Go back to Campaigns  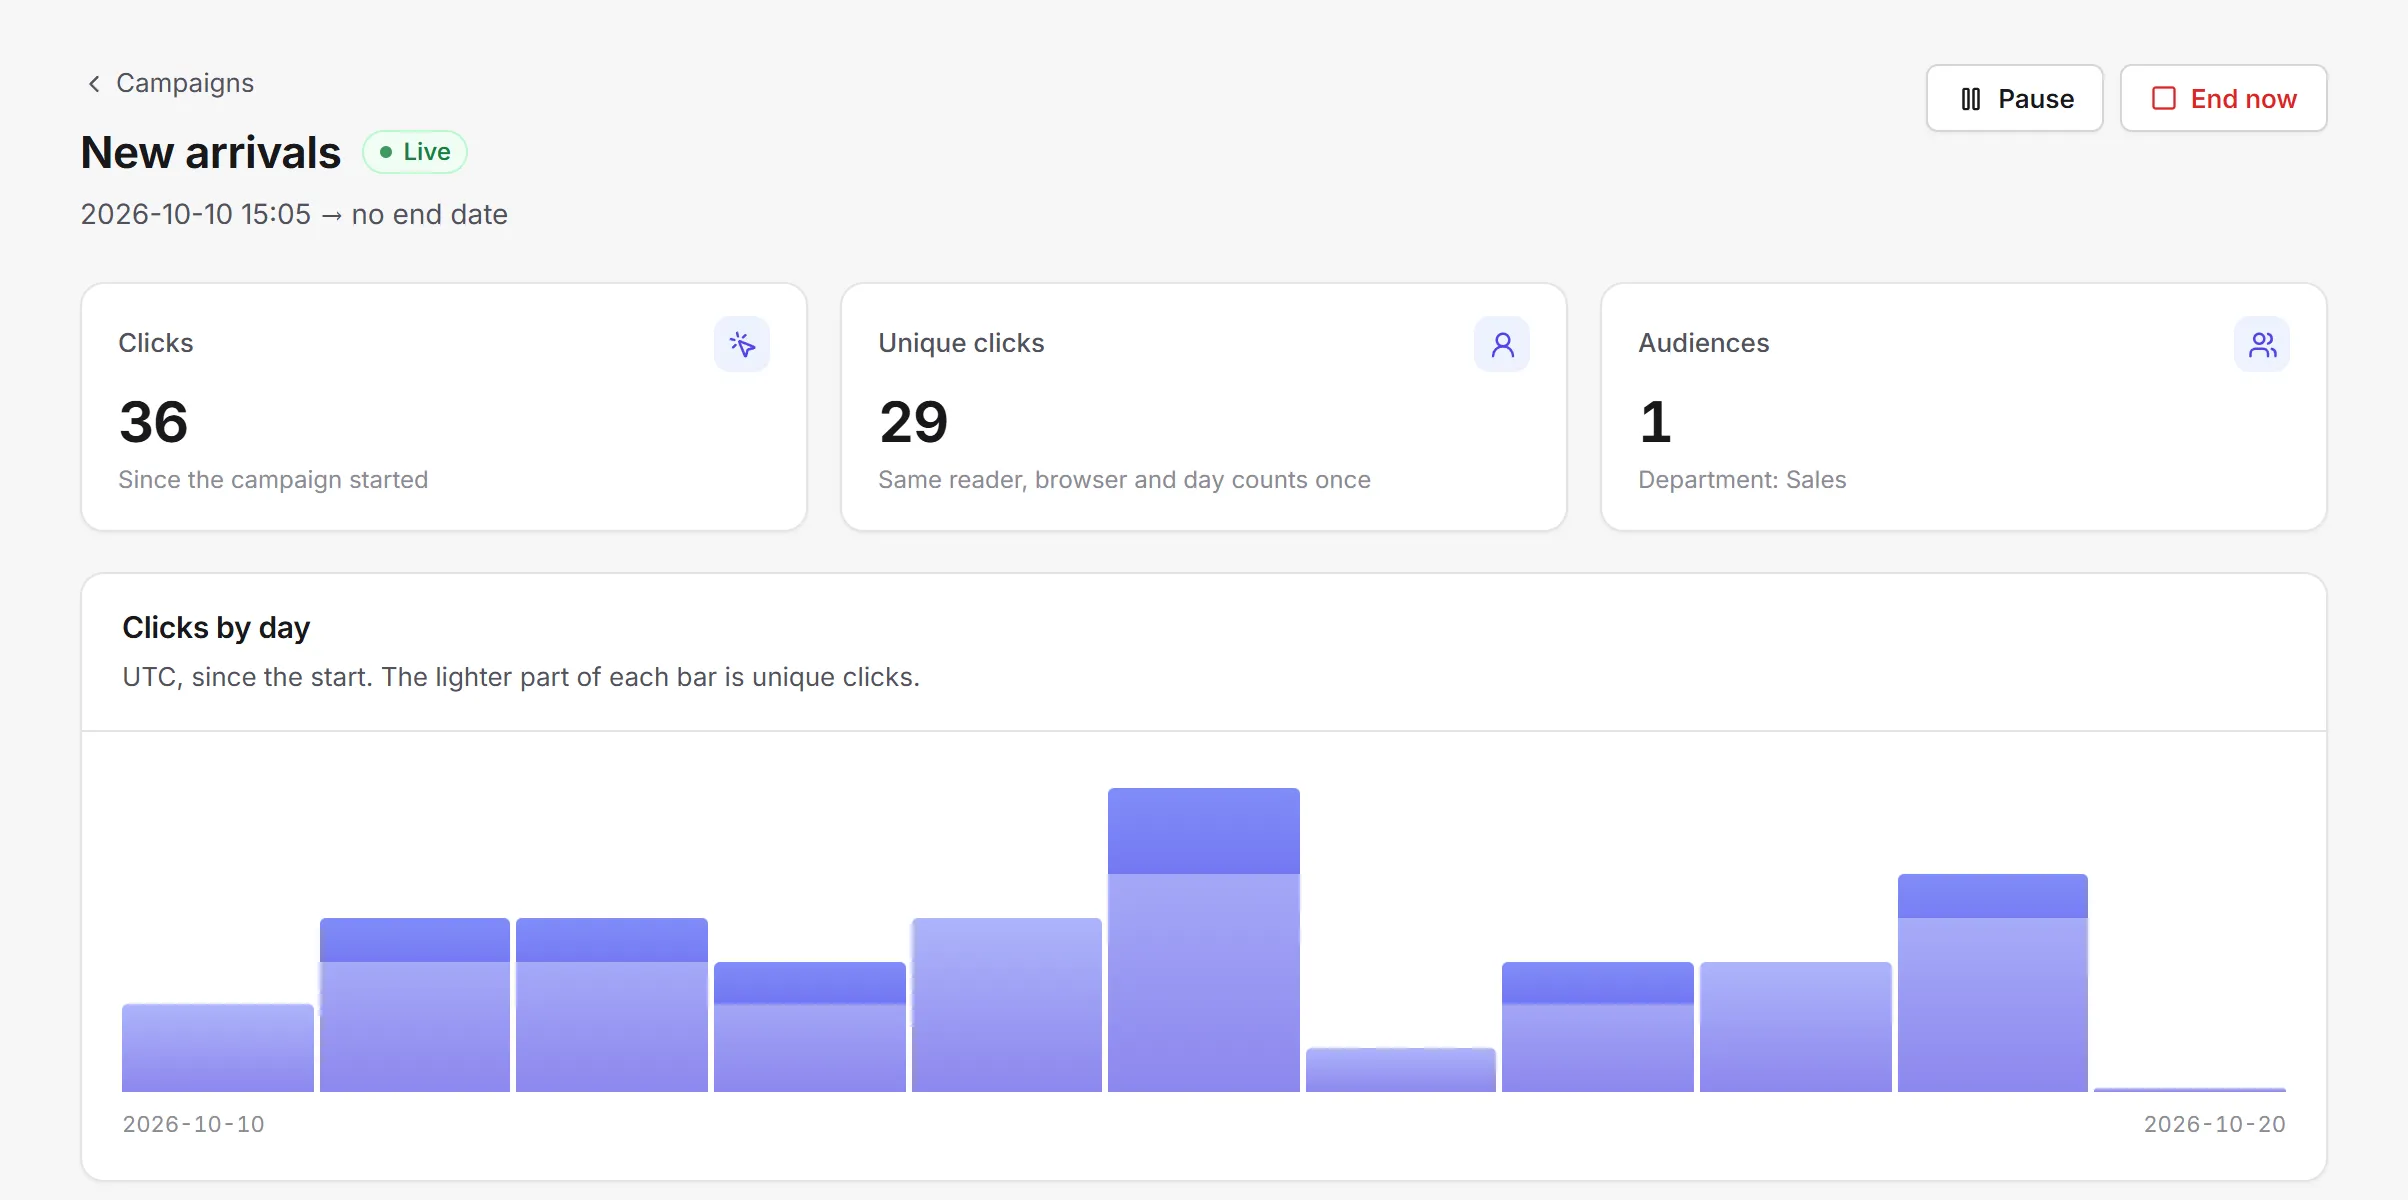click(170, 83)
